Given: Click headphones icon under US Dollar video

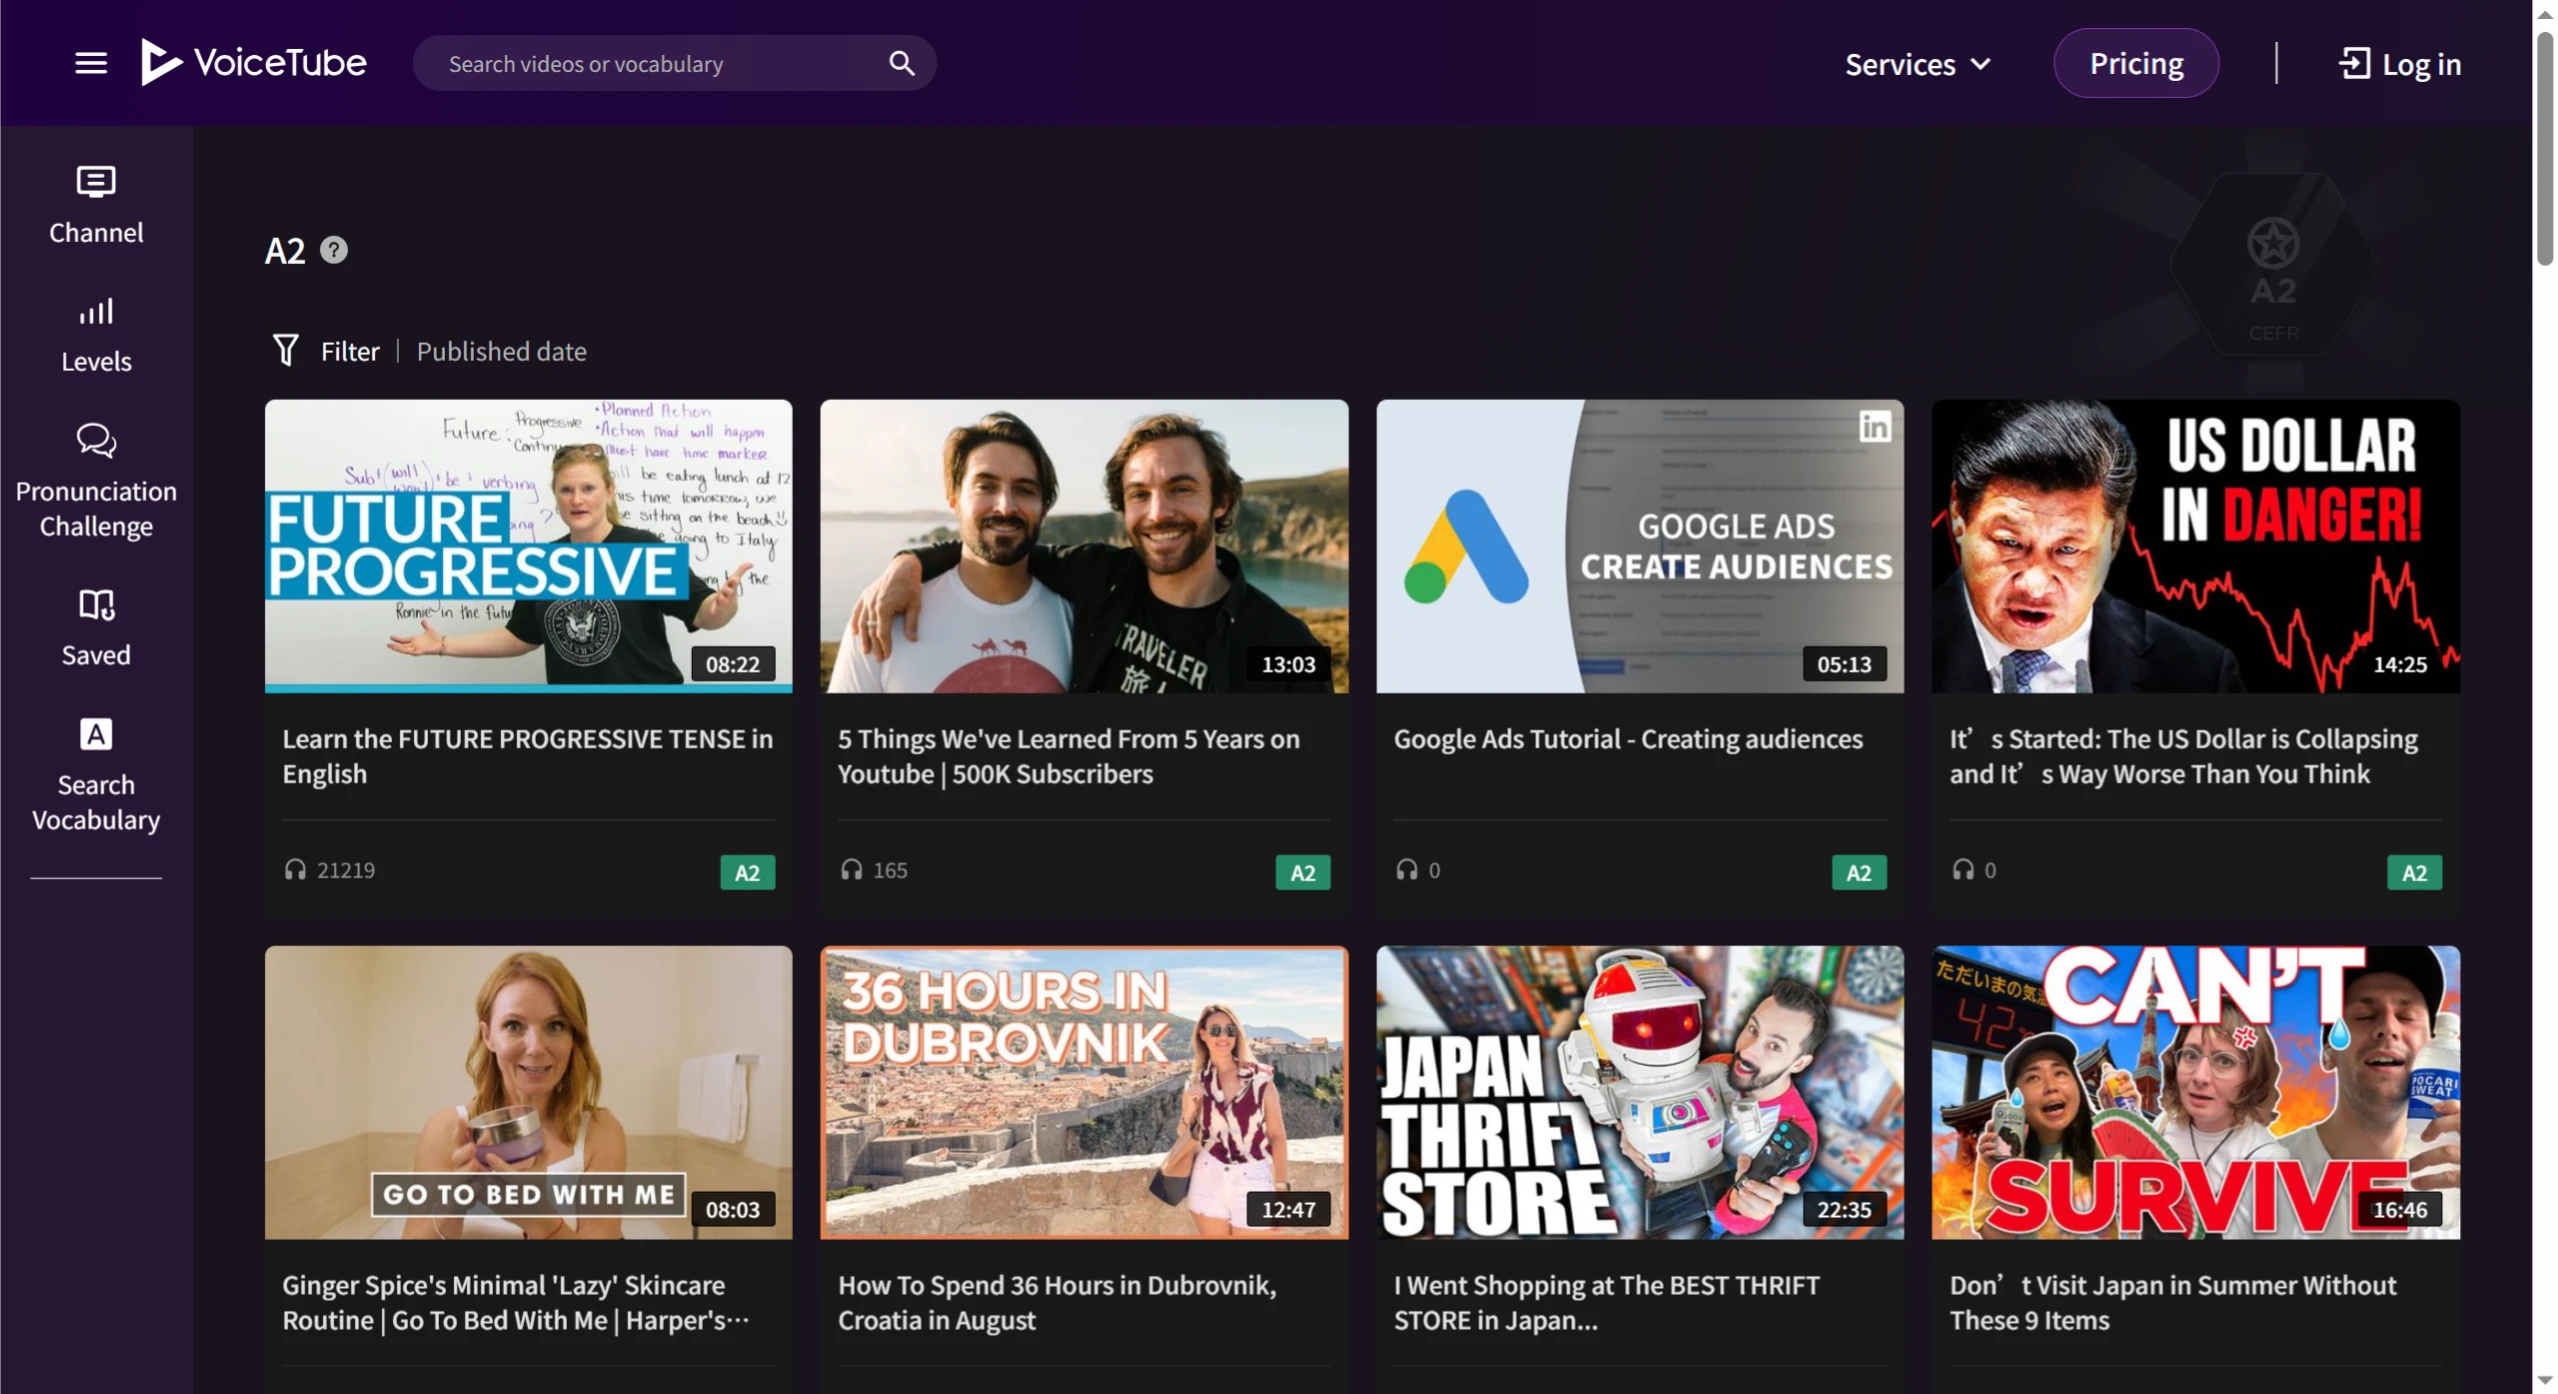Looking at the screenshot, I should (x=1963, y=869).
